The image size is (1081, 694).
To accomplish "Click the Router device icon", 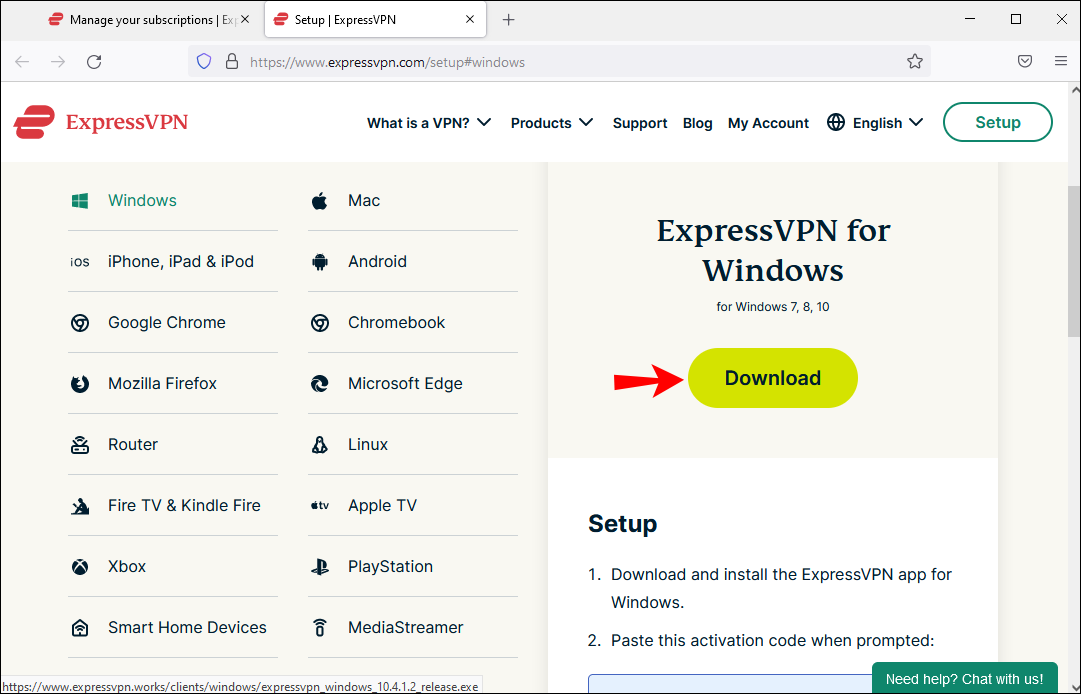I will click(x=80, y=445).
